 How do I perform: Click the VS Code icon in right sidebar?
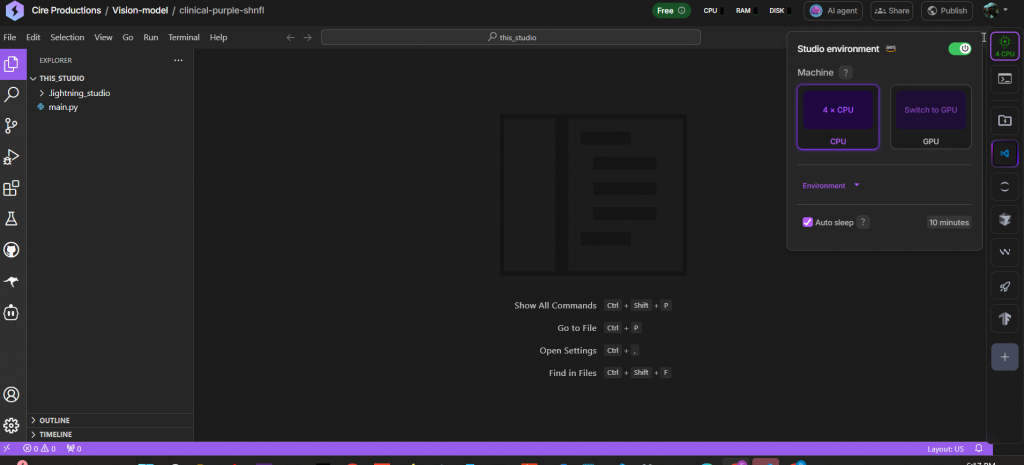coord(1004,153)
